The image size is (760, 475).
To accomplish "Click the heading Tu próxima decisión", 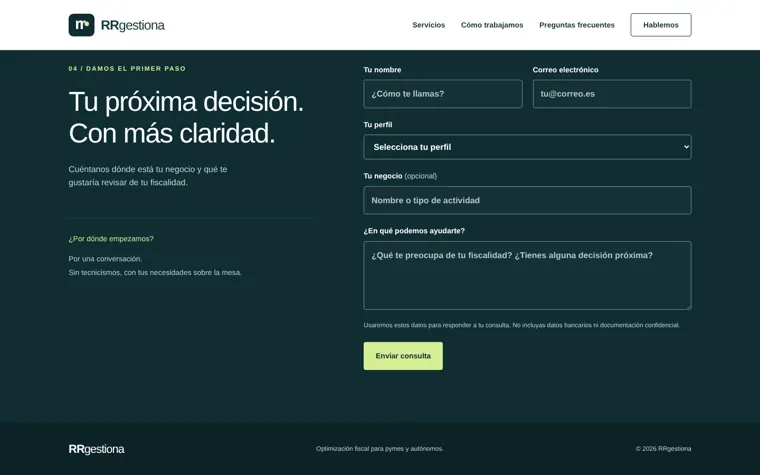I will click(x=186, y=102).
